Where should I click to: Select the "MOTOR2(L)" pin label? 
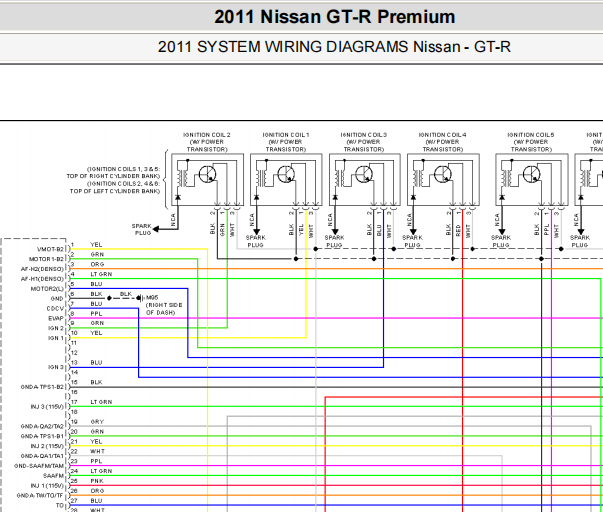(47, 289)
